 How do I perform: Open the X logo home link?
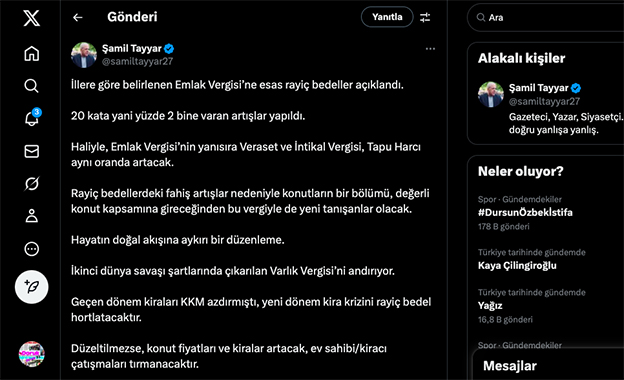[x=31, y=18]
